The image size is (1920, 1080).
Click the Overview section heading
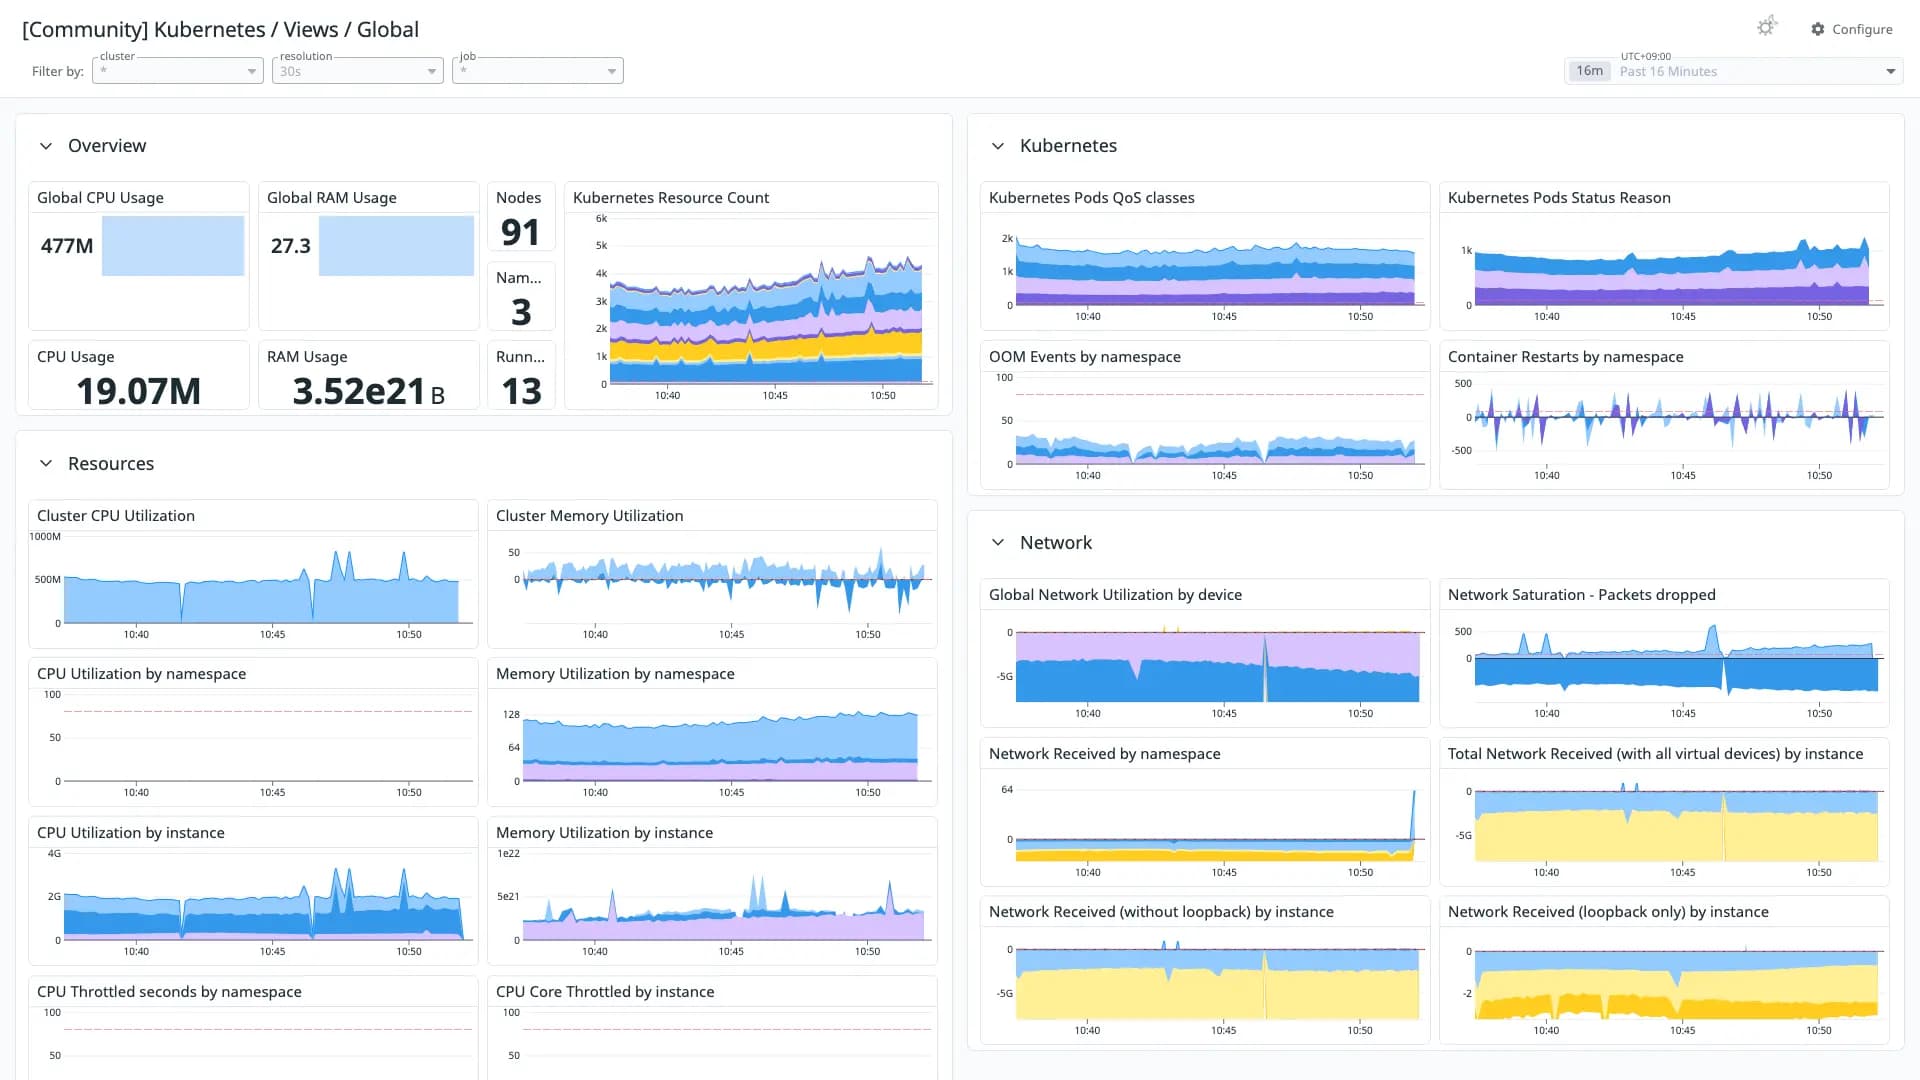107,146
